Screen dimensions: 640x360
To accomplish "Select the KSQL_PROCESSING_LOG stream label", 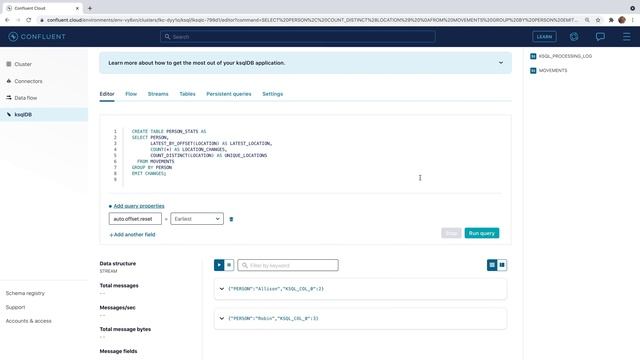I will pyautogui.click(x=565, y=56).
